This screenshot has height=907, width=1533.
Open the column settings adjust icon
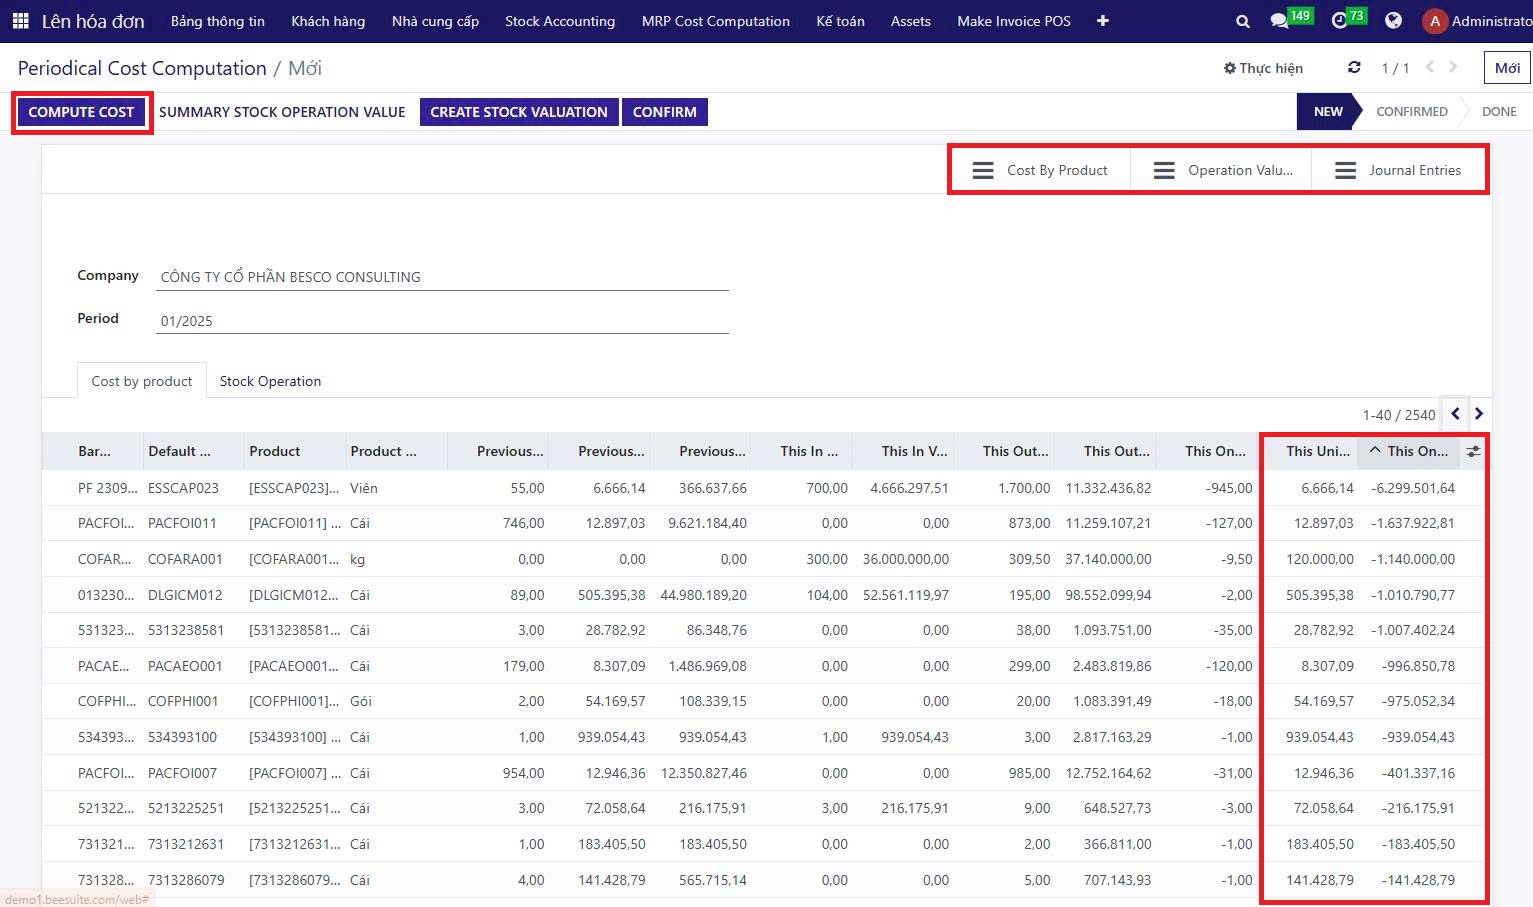[x=1473, y=452]
